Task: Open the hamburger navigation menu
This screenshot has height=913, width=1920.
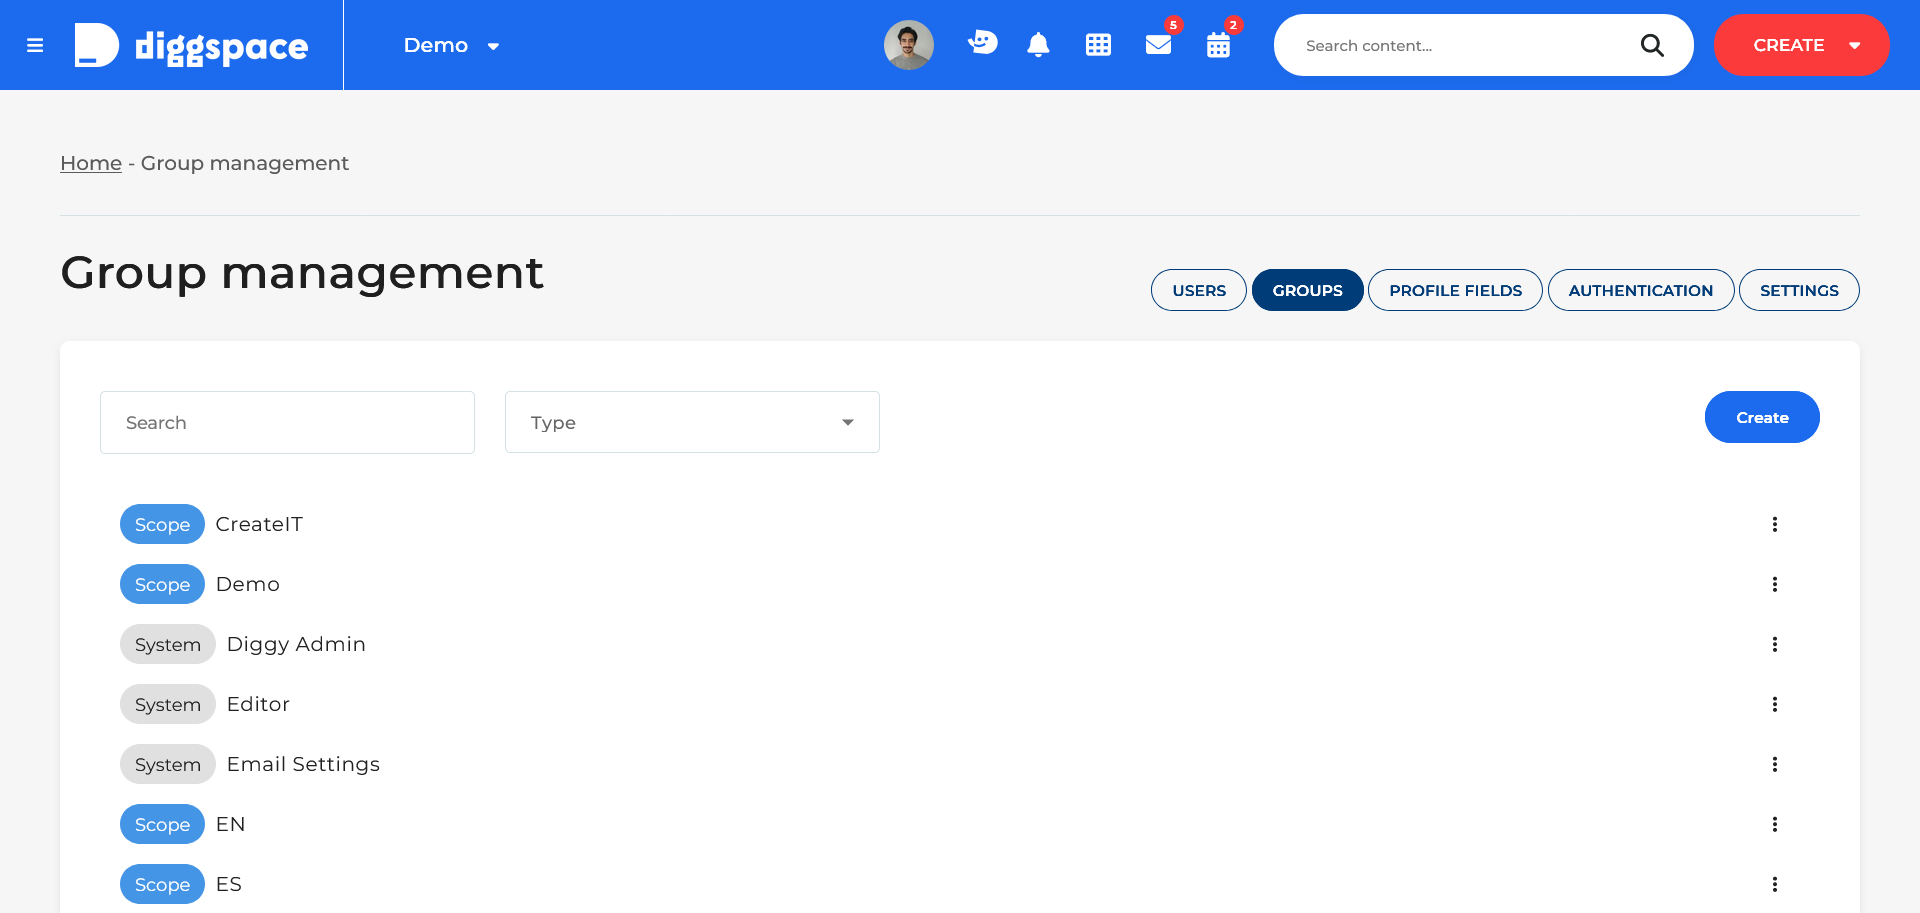Action: click(35, 45)
